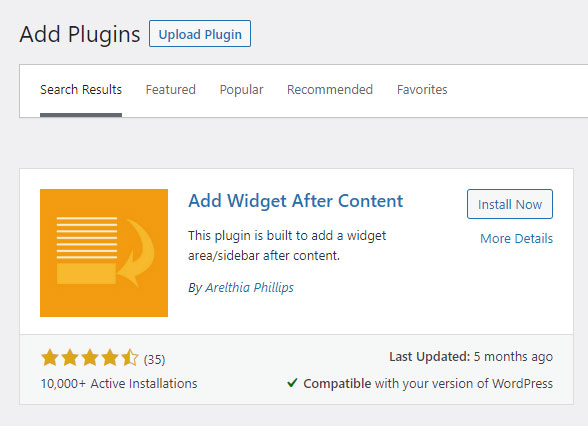The width and height of the screenshot is (588, 426).
Task: Click the fourth gold rating star
Action: (110, 357)
